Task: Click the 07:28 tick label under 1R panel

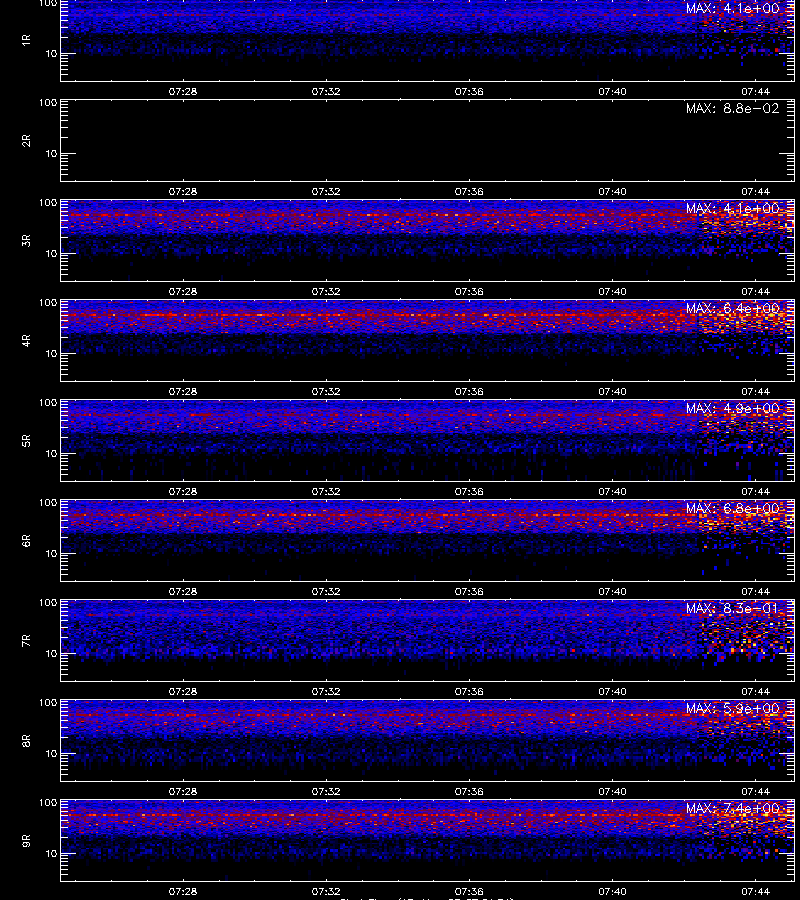Action: pyautogui.click(x=182, y=91)
